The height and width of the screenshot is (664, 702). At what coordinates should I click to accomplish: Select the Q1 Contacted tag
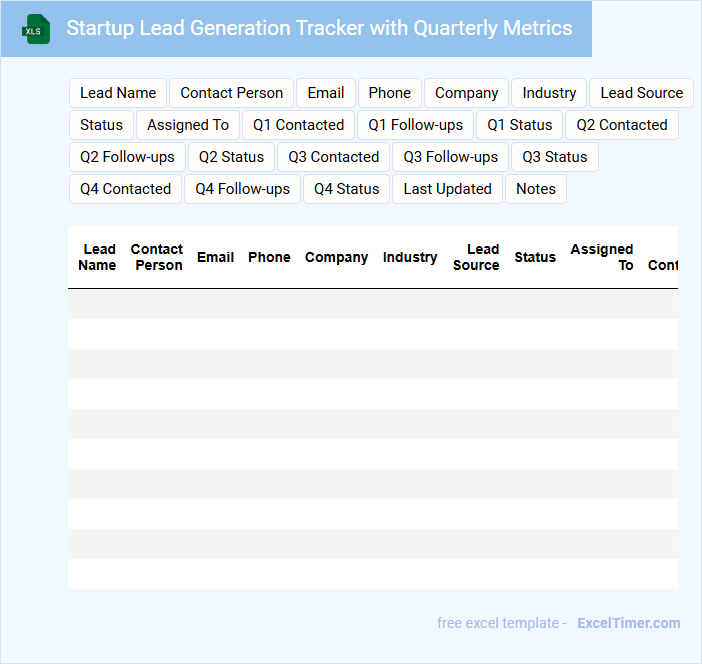pos(298,125)
